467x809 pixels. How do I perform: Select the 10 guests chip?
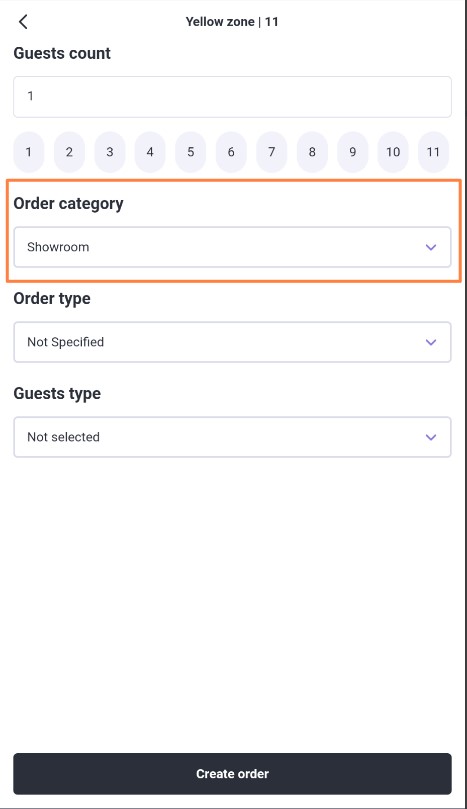[x=393, y=152]
